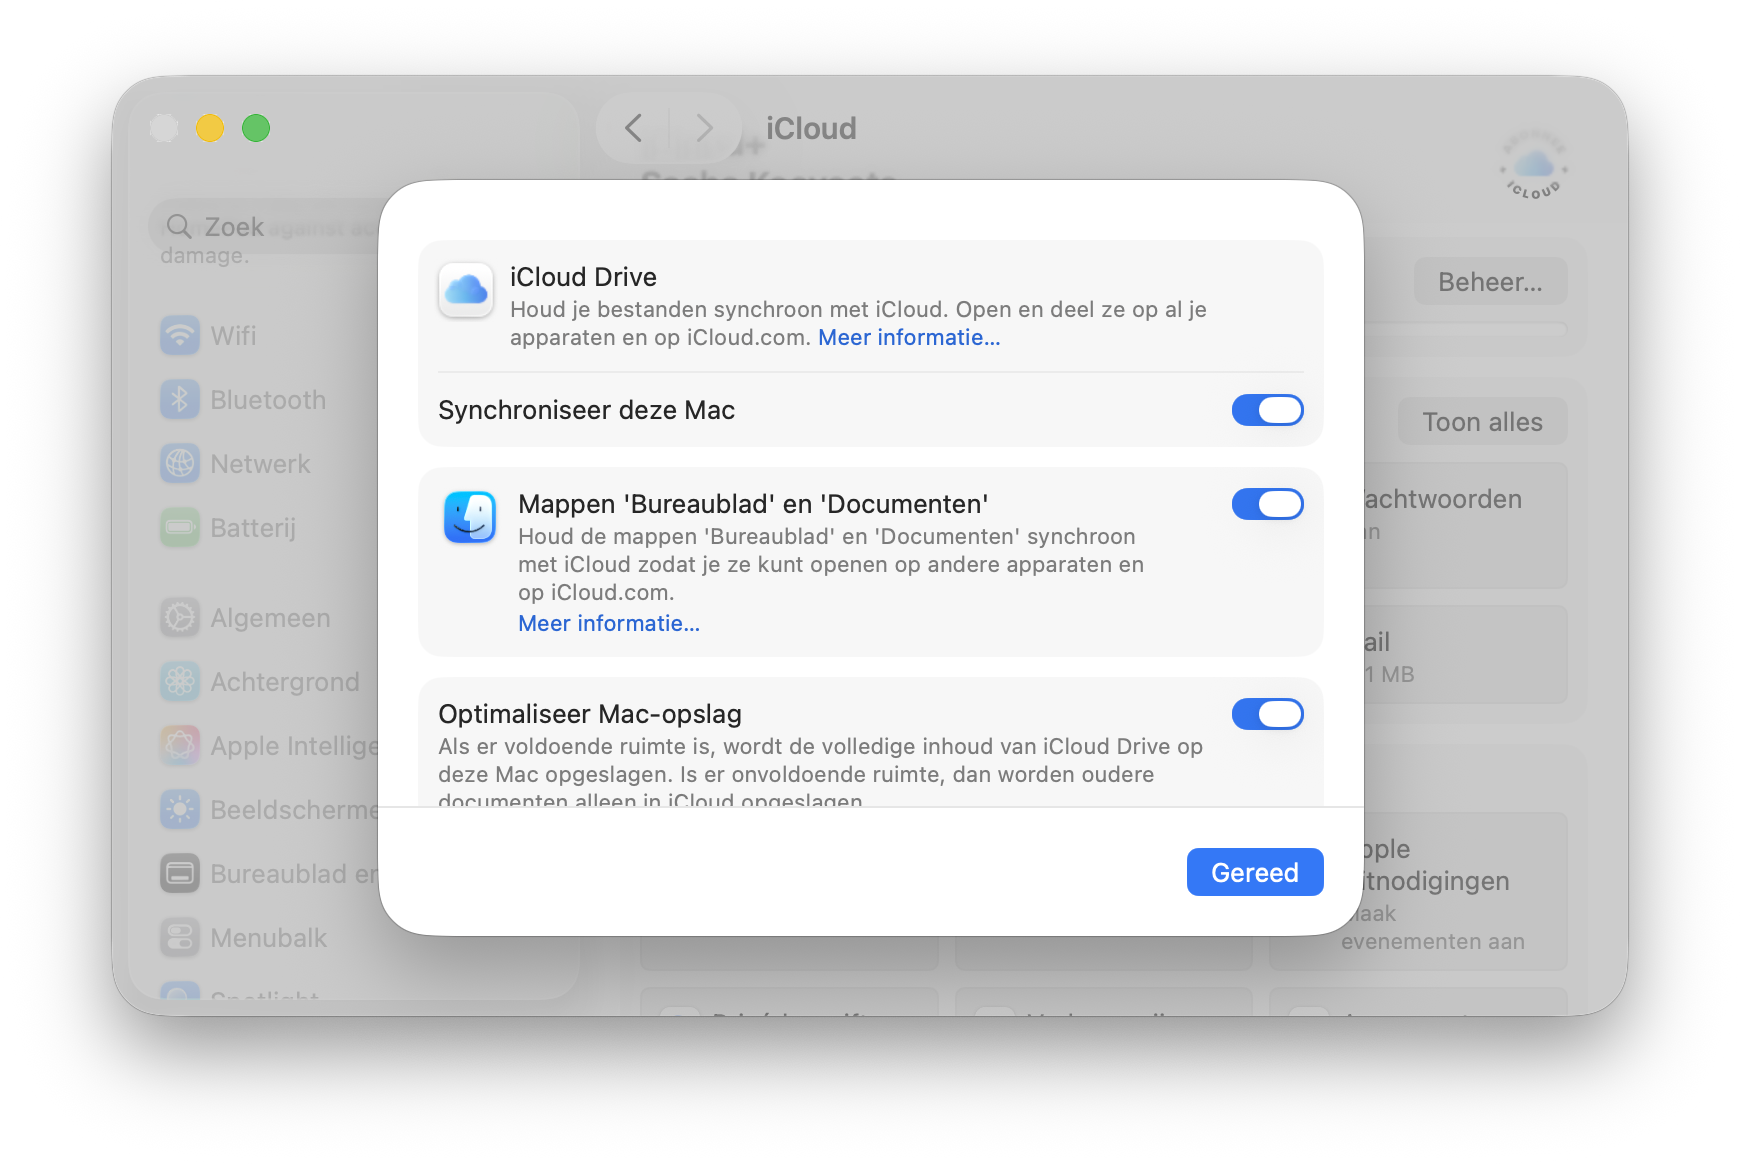This screenshot has height=1164, width=1740.
Task: Select the Apple Intelligence sidebar icon
Action: 179,745
